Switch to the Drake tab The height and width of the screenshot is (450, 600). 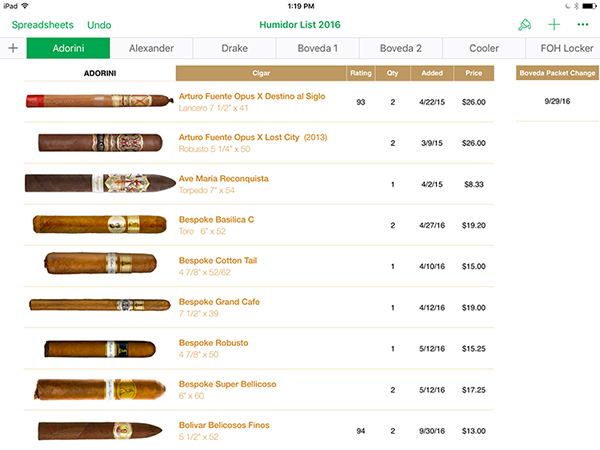pos(234,48)
